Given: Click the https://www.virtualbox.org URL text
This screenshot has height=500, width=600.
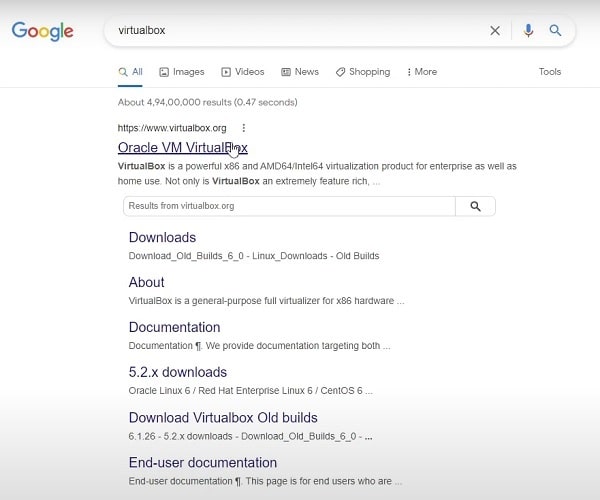Looking at the screenshot, I should [x=172, y=128].
